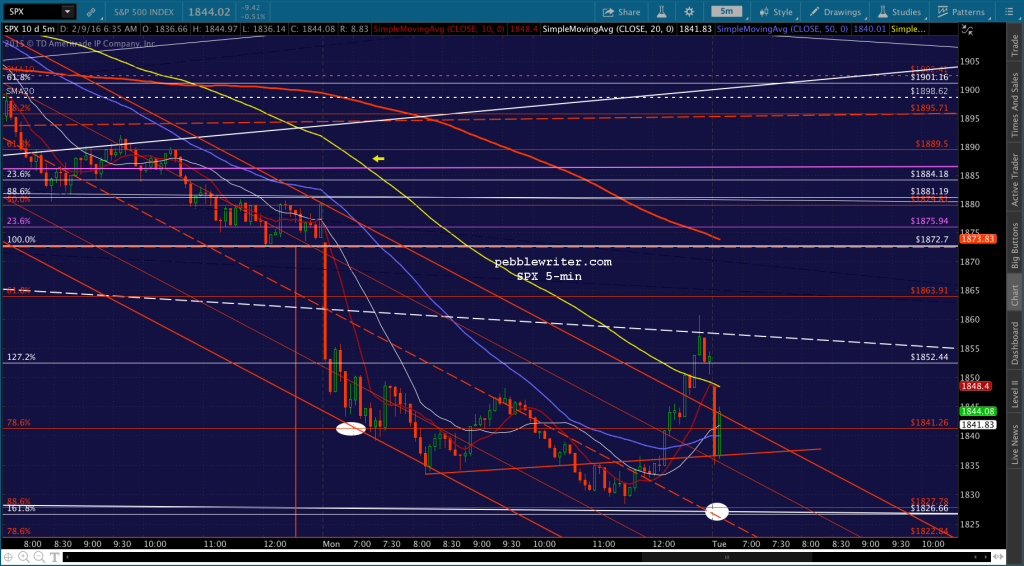Click the Mon date label on time axis

(x=332, y=544)
